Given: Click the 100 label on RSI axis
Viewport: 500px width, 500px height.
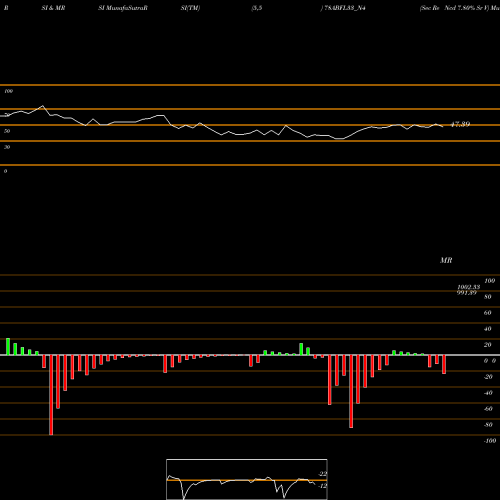Looking at the screenshot, I should coord(8,91).
